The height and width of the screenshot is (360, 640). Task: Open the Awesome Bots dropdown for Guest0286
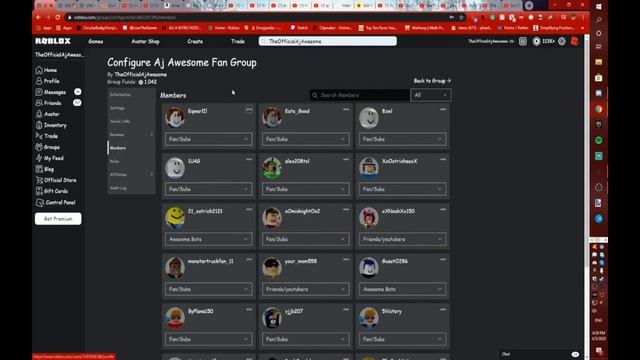(402, 289)
